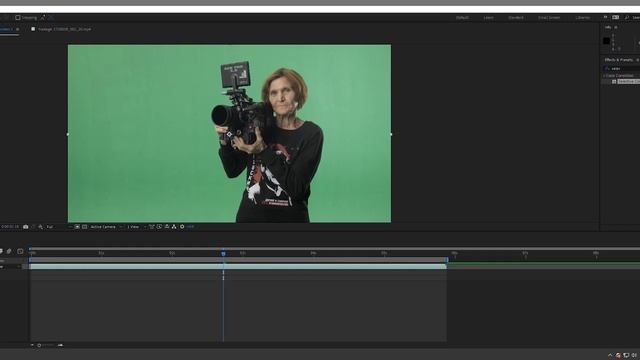The image size is (640, 360).
Task: Open the Info panel menu icon
Action: click(616, 27)
